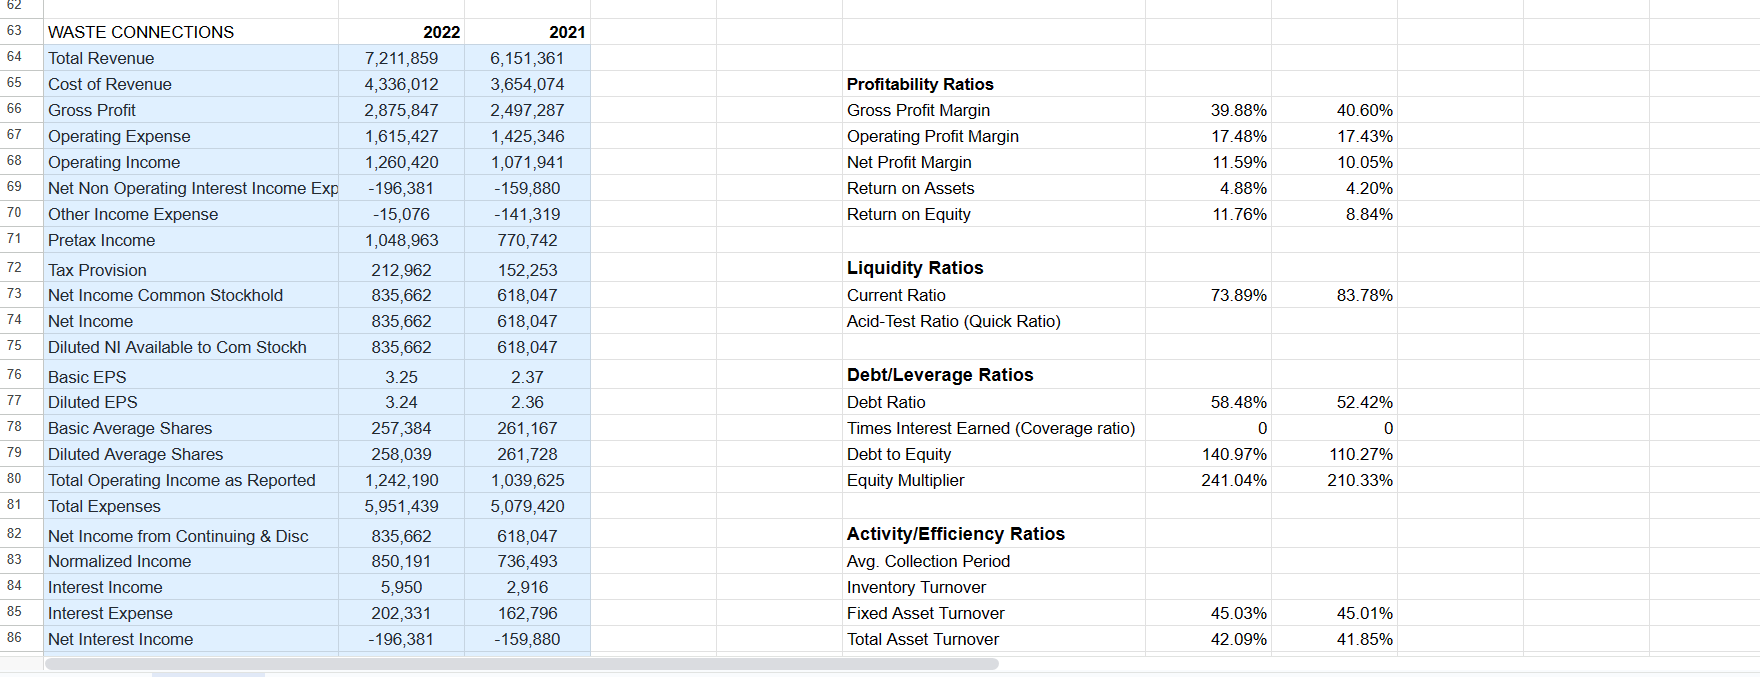Select Gross Profit Margin value 39.88%
The width and height of the screenshot is (1760, 677).
(x=1208, y=110)
